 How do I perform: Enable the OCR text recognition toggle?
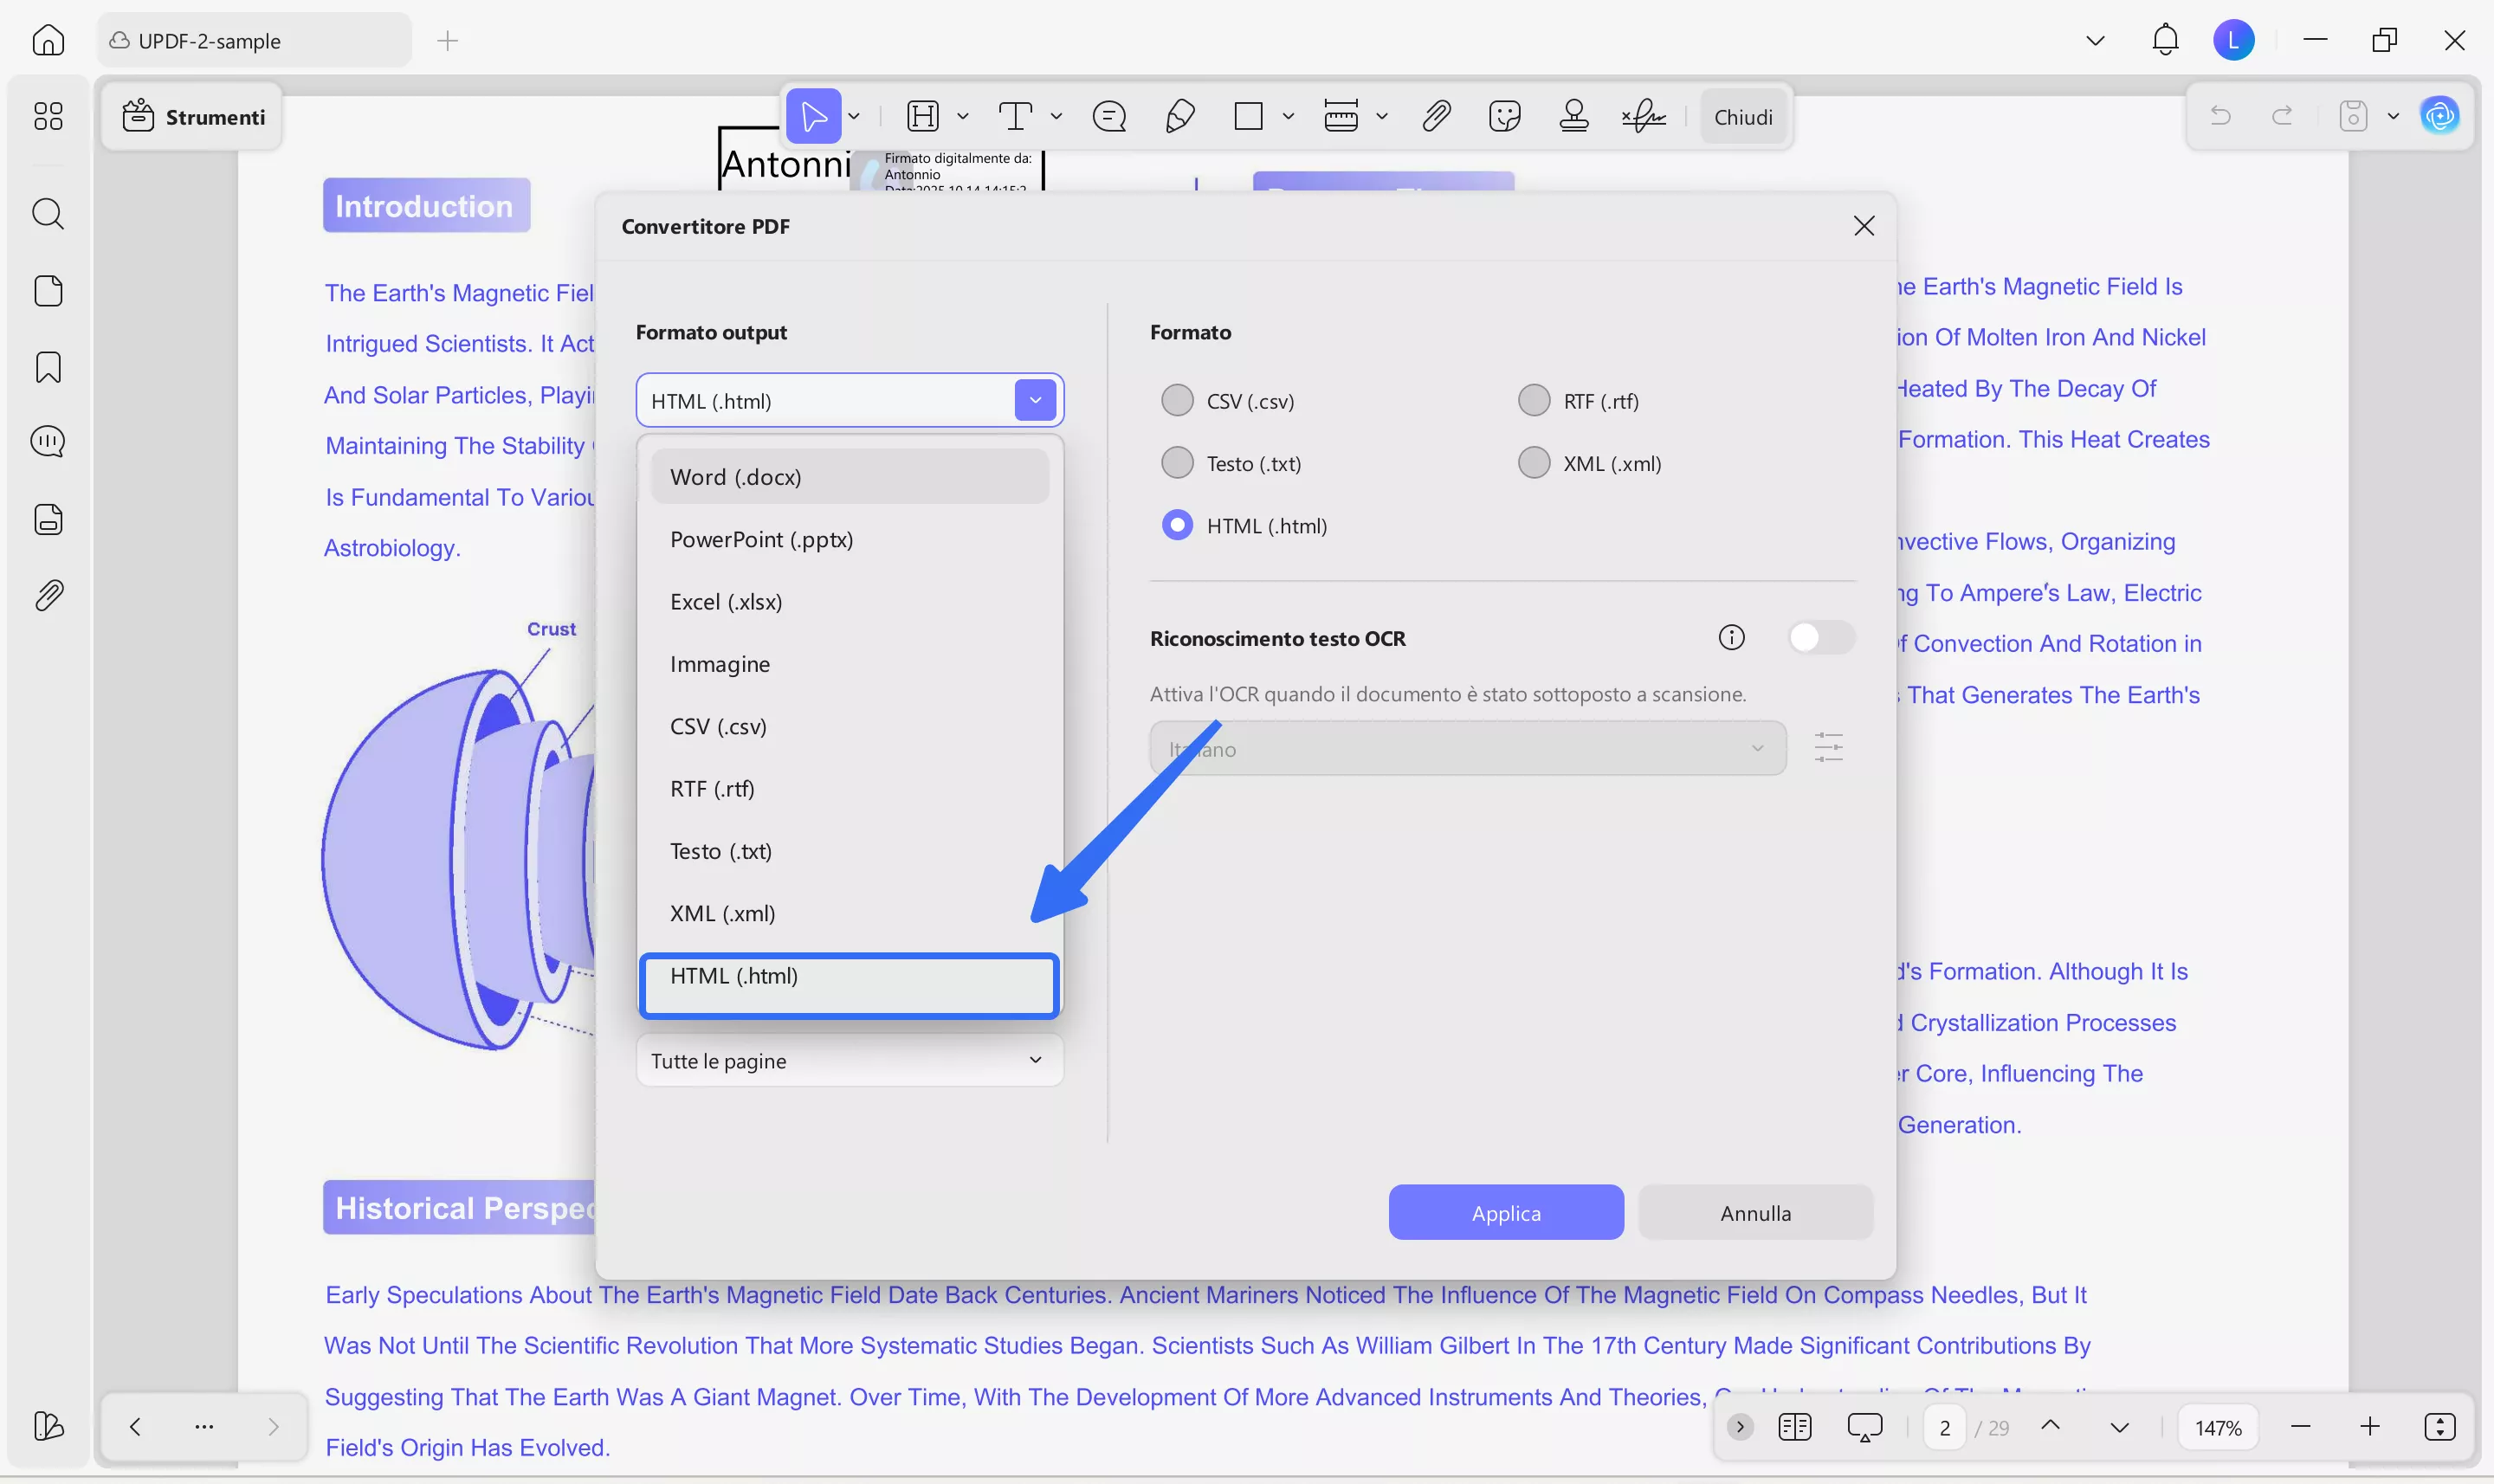pos(1821,637)
